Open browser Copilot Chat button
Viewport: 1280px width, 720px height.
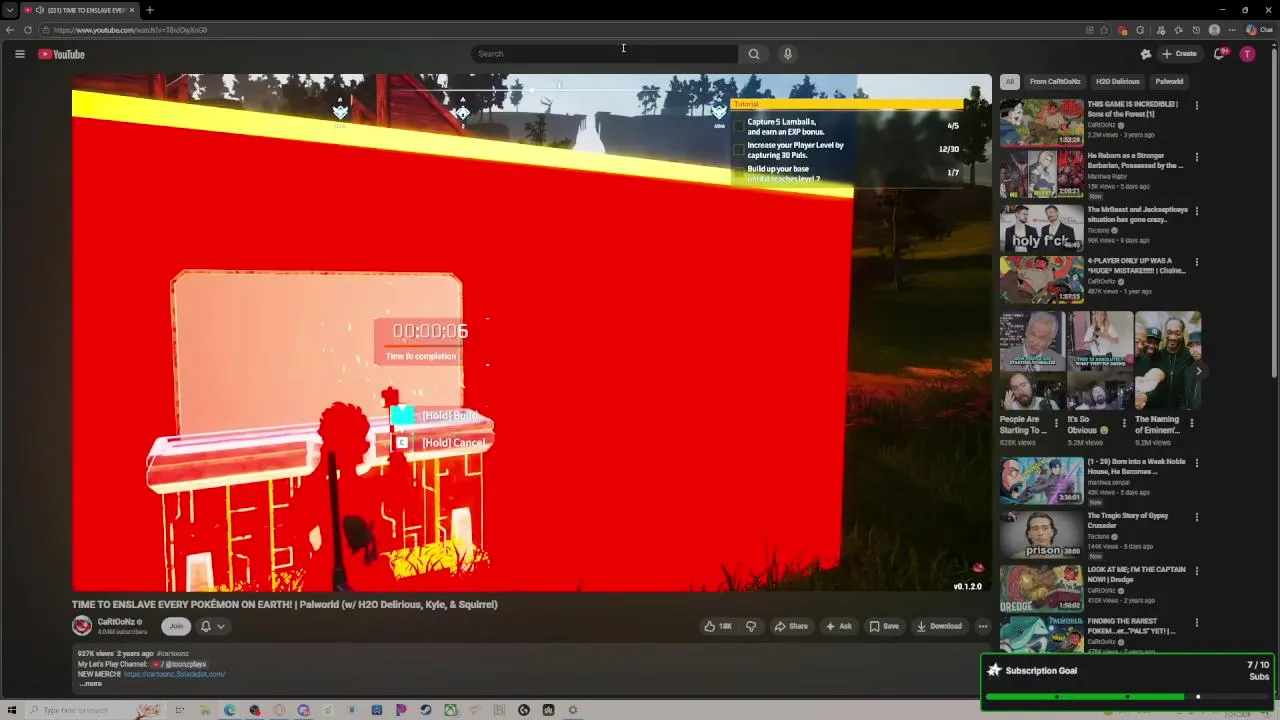tap(1258, 30)
